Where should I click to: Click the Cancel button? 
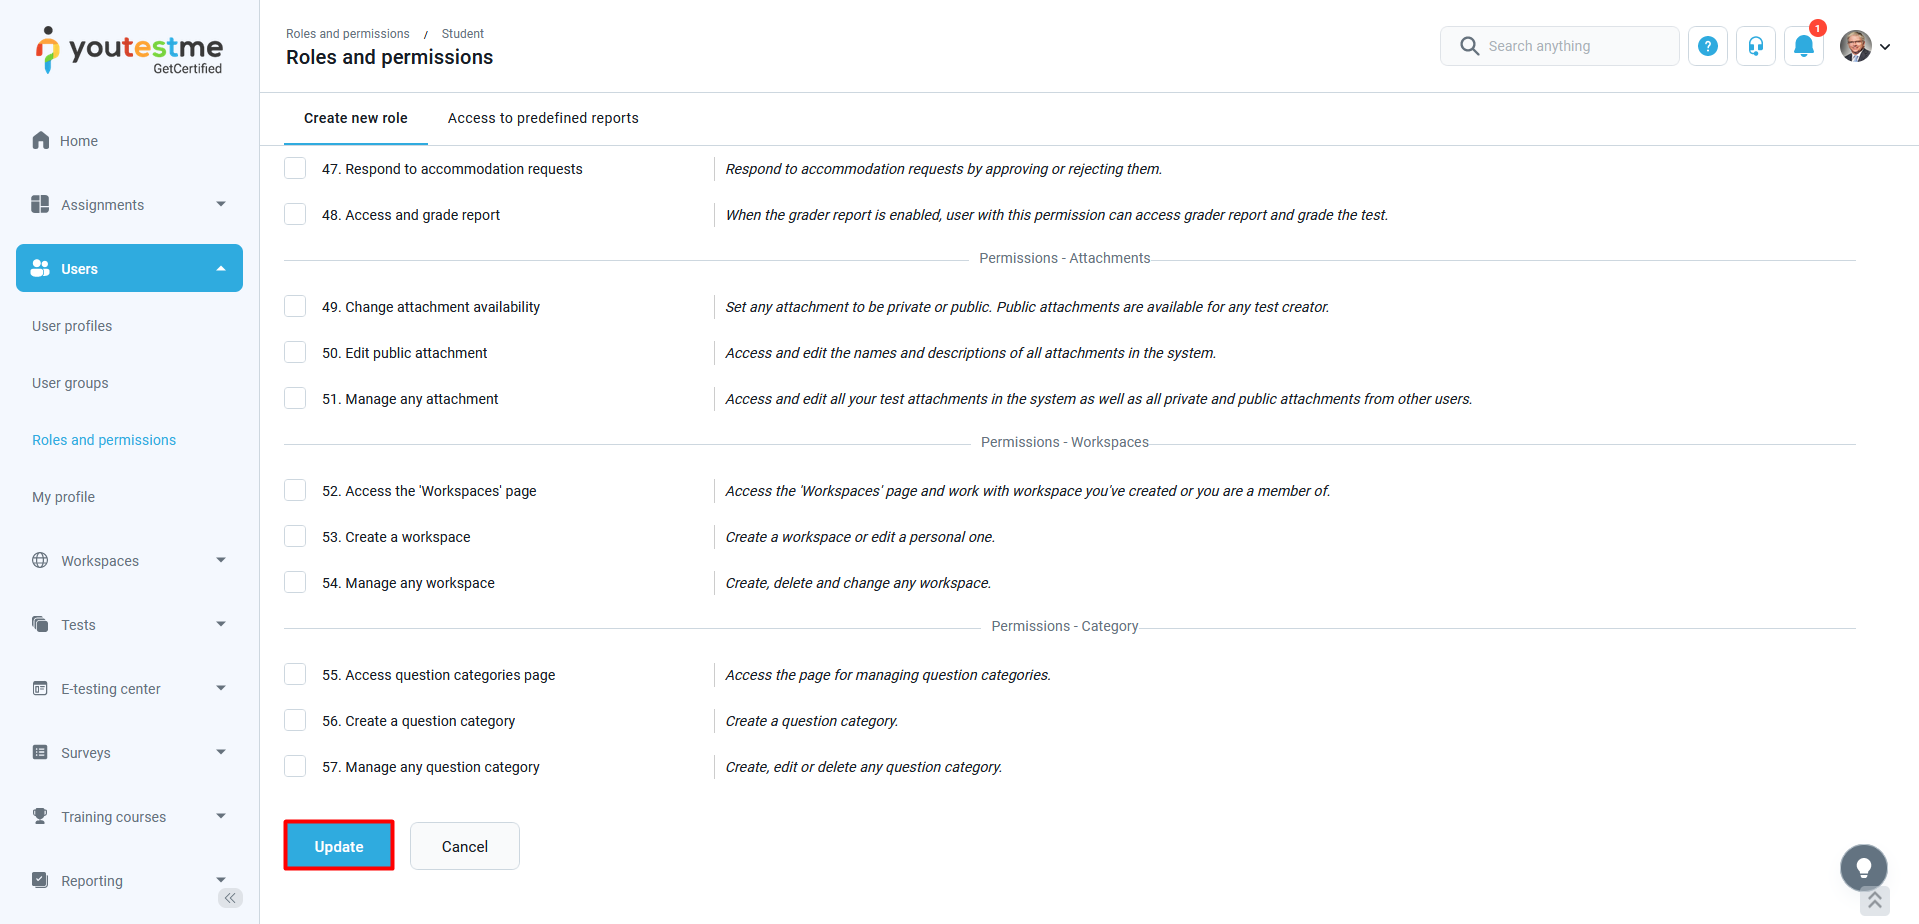465,846
